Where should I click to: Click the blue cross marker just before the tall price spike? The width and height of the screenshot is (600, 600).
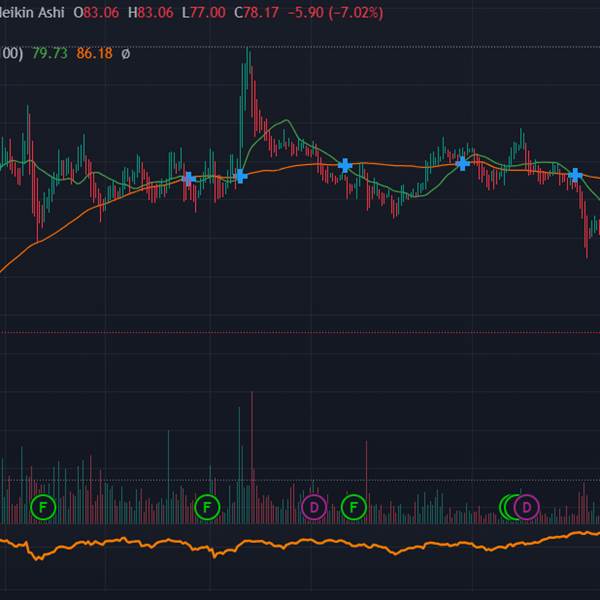[x=241, y=176]
